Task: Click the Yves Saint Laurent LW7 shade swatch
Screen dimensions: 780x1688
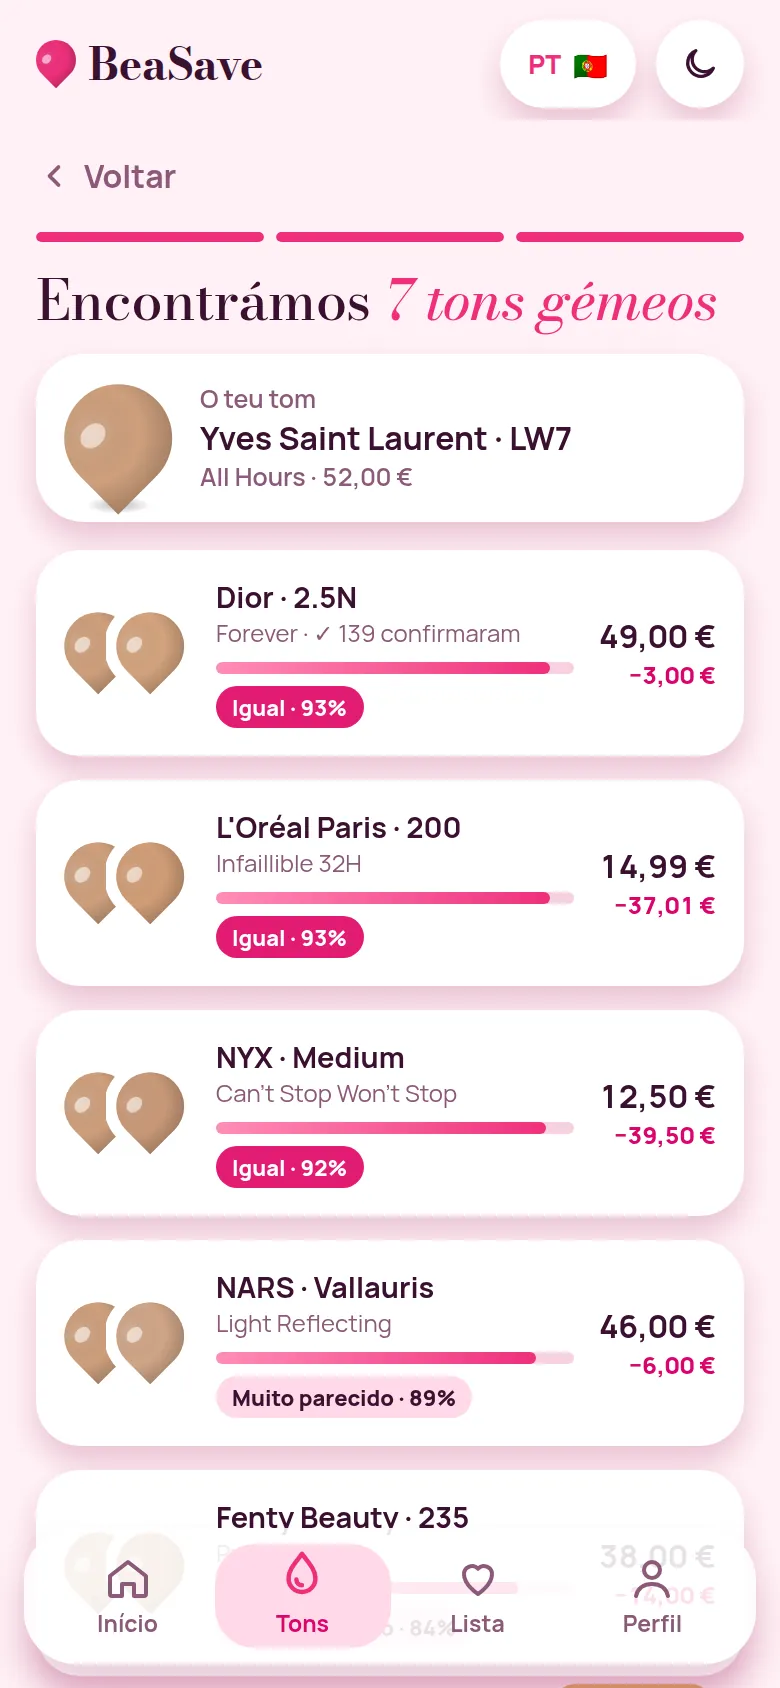Action: click(x=118, y=448)
